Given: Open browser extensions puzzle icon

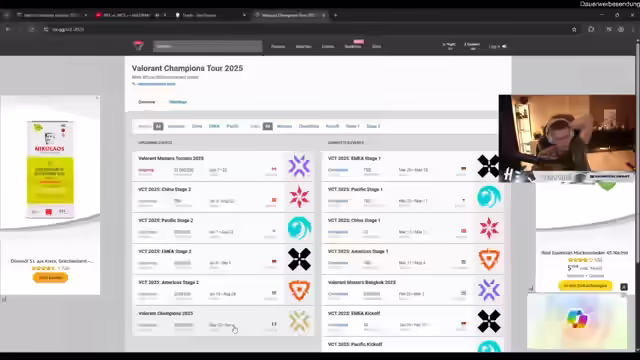Looking at the screenshot, I should point(591,29).
